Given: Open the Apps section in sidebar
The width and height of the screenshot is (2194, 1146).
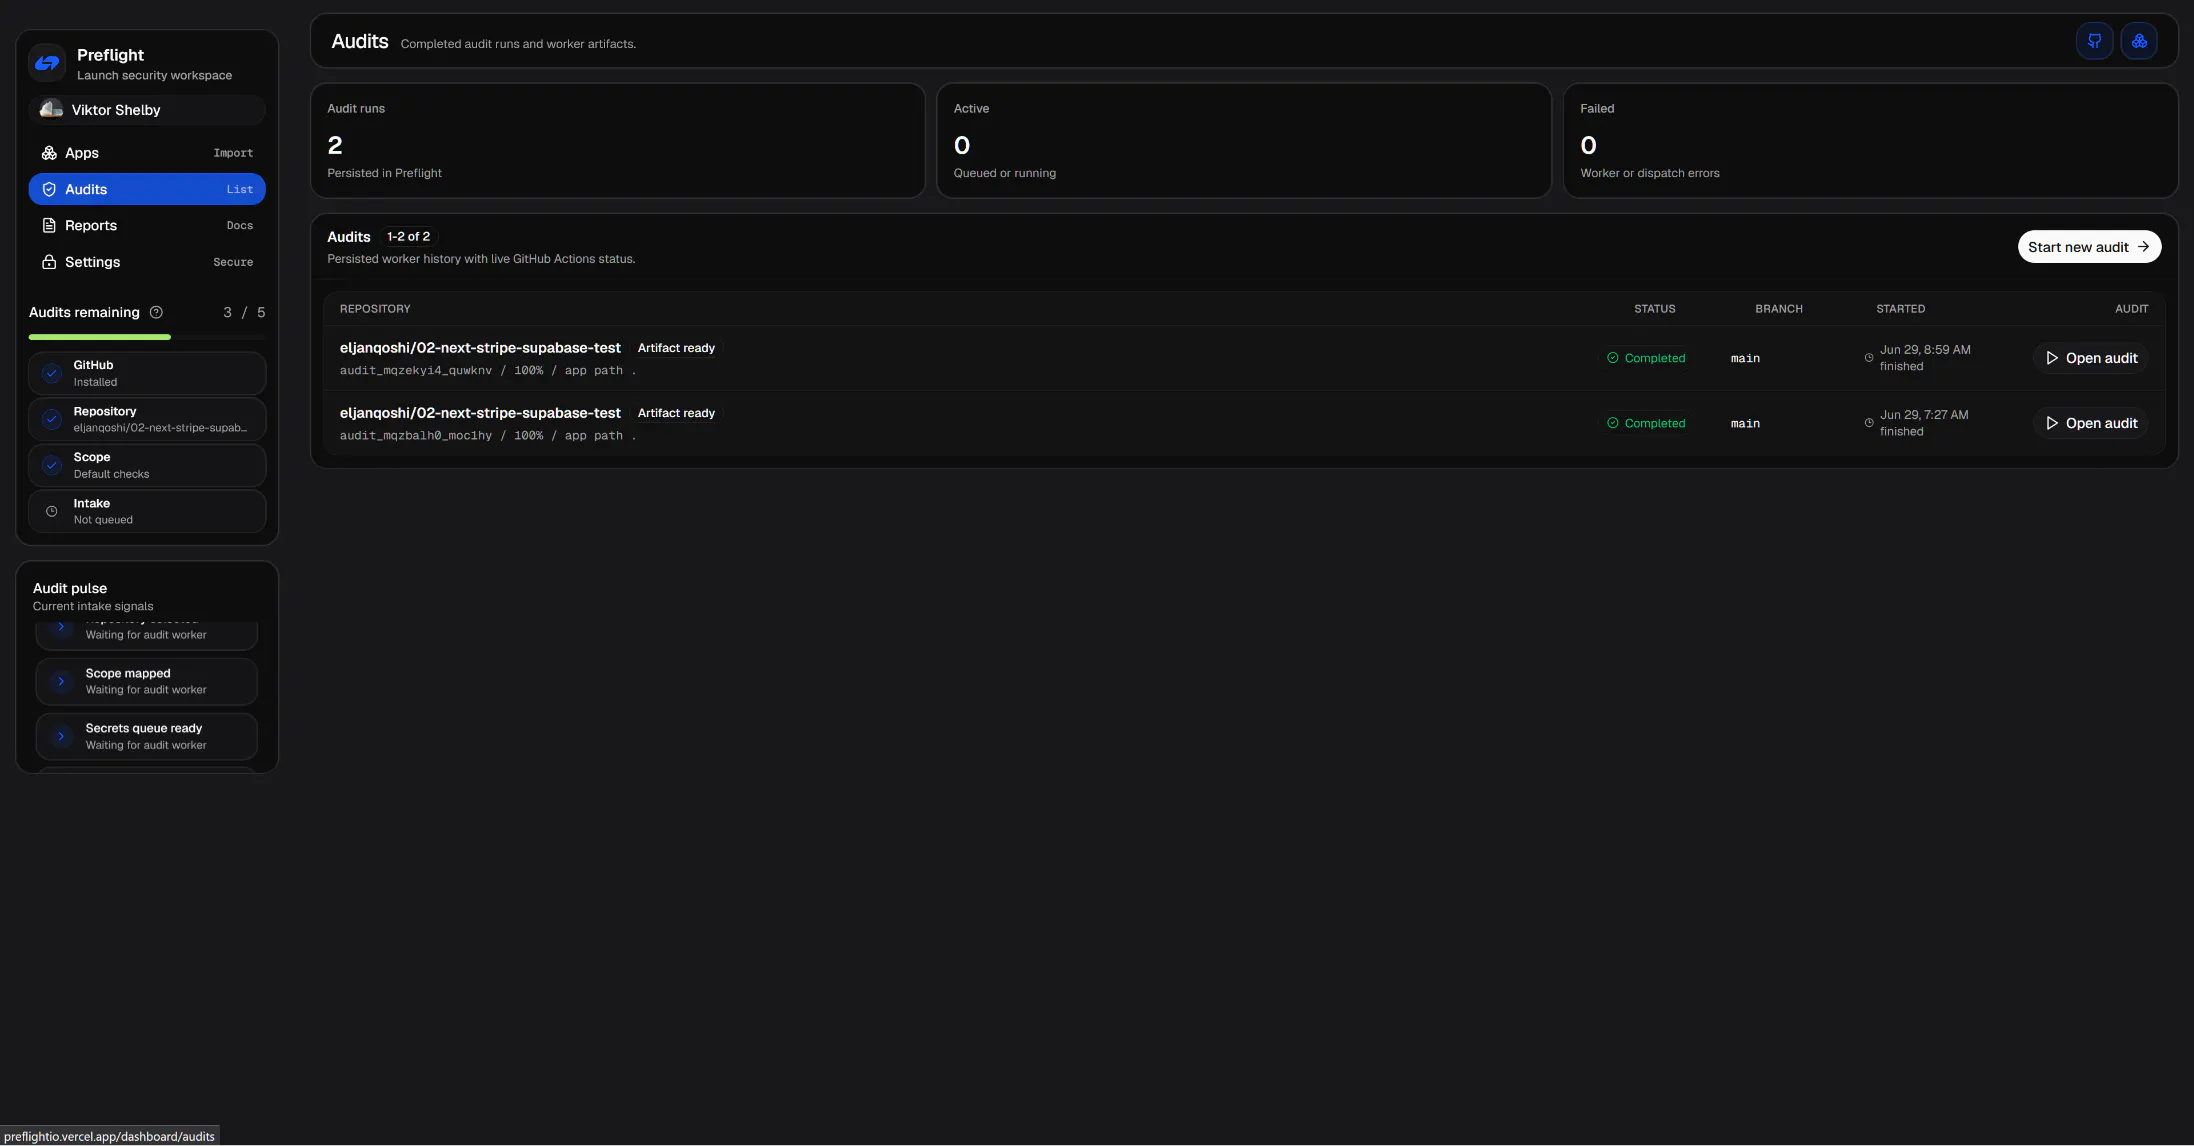Looking at the screenshot, I should tap(147, 153).
